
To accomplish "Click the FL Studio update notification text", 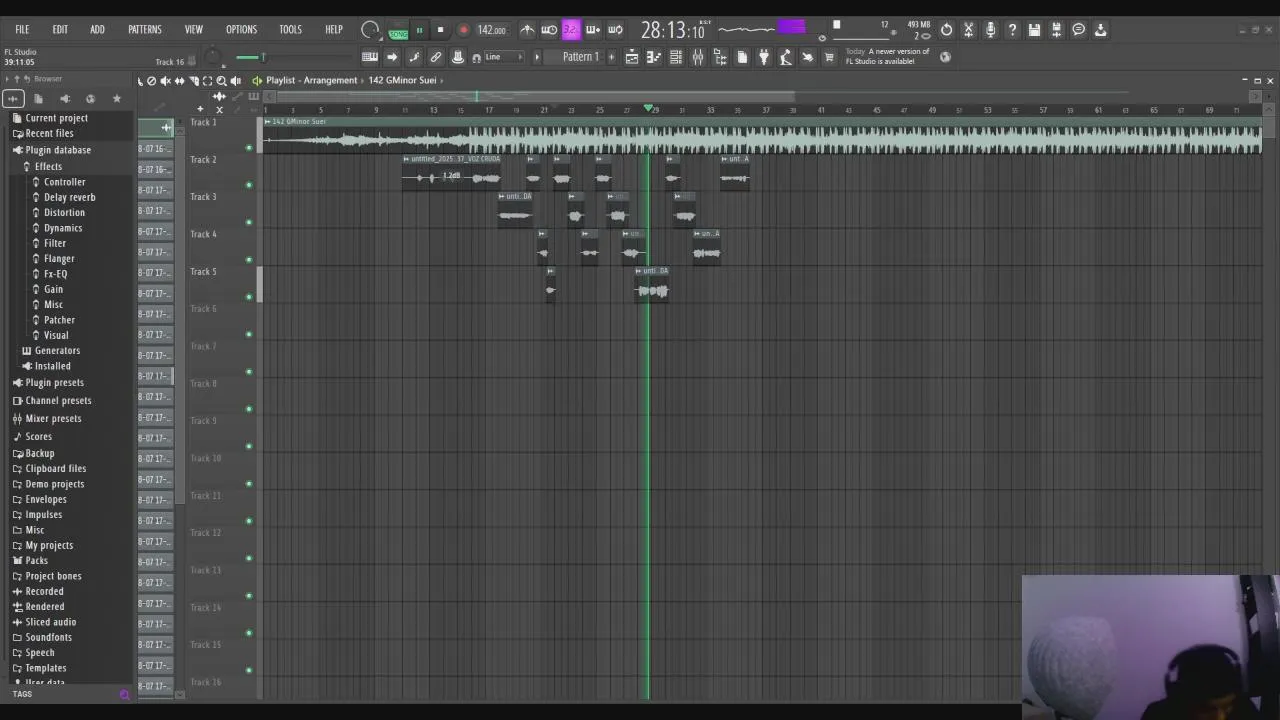I will pos(887,56).
